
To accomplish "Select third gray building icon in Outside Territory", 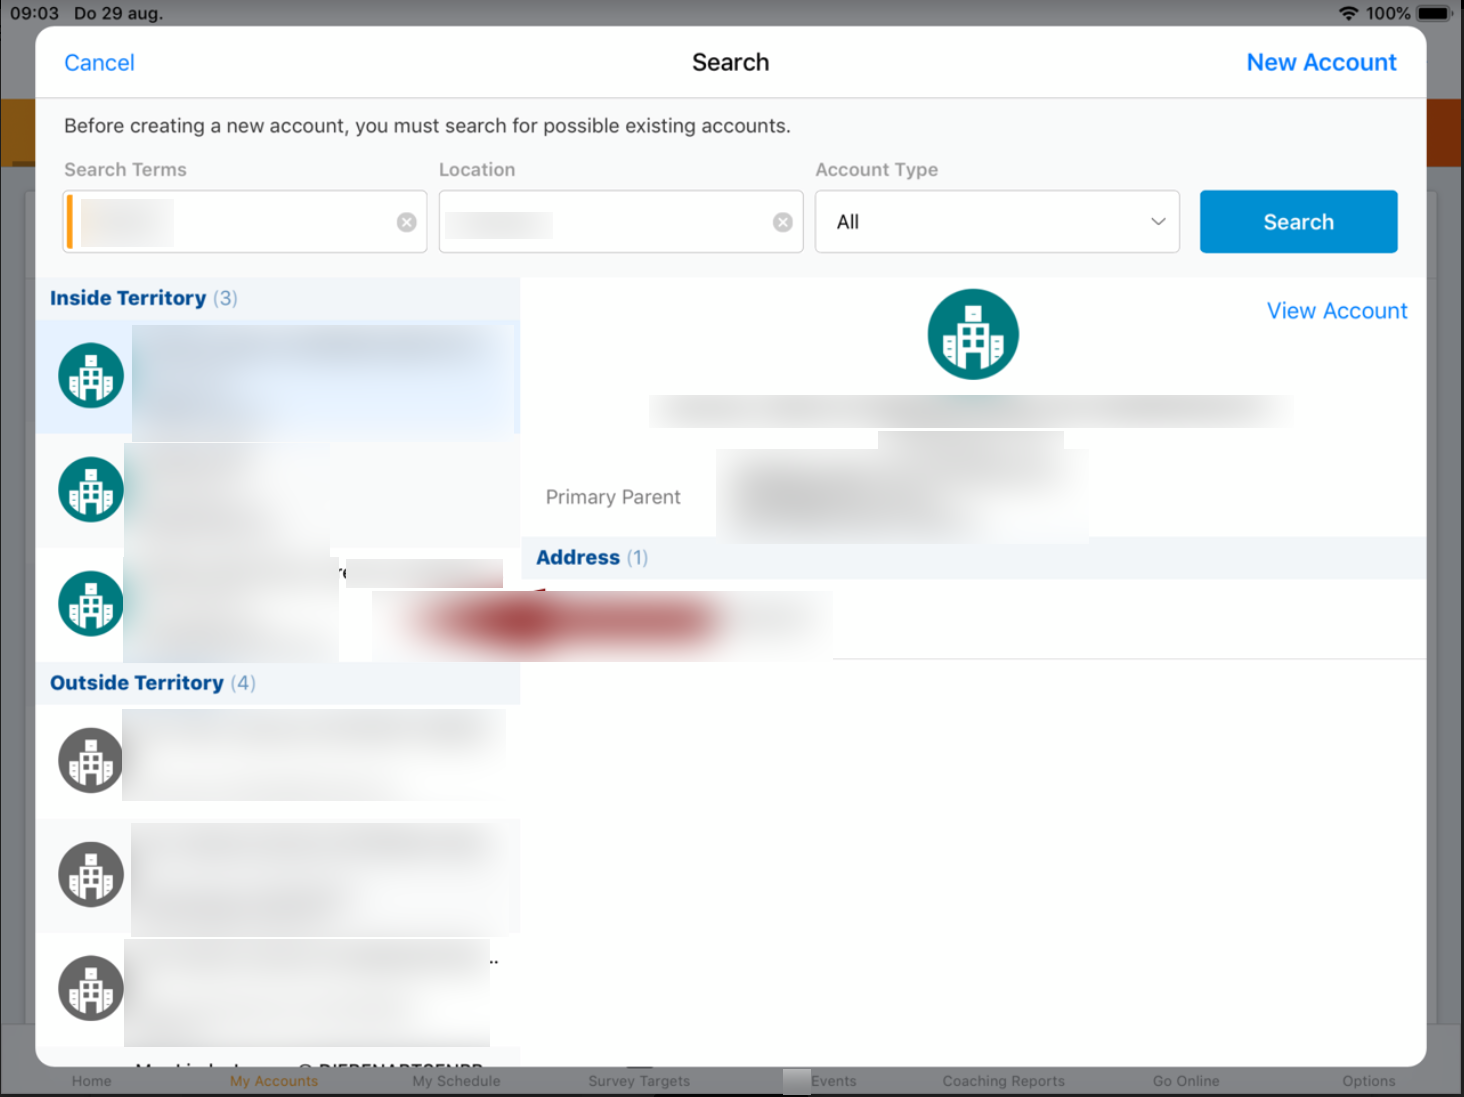I will tap(91, 988).
